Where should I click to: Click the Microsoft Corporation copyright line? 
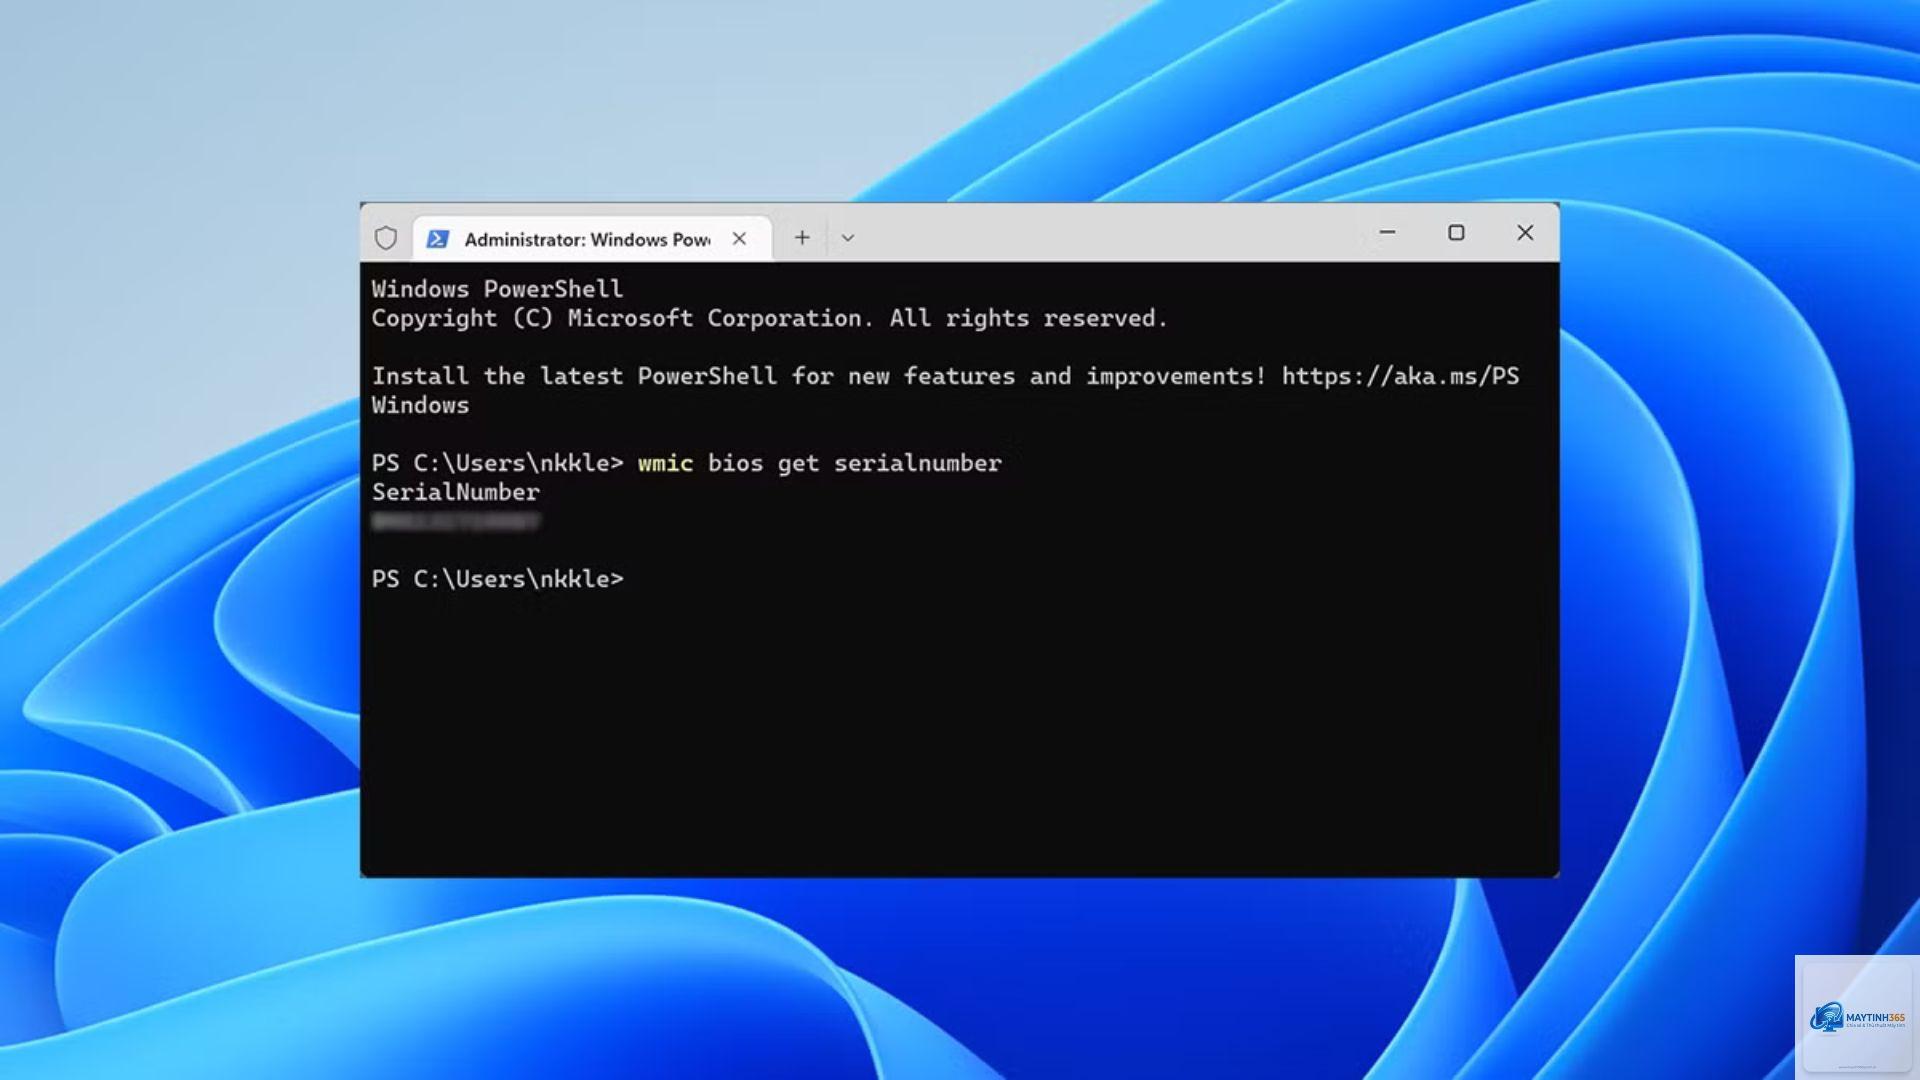pyautogui.click(x=769, y=319)
